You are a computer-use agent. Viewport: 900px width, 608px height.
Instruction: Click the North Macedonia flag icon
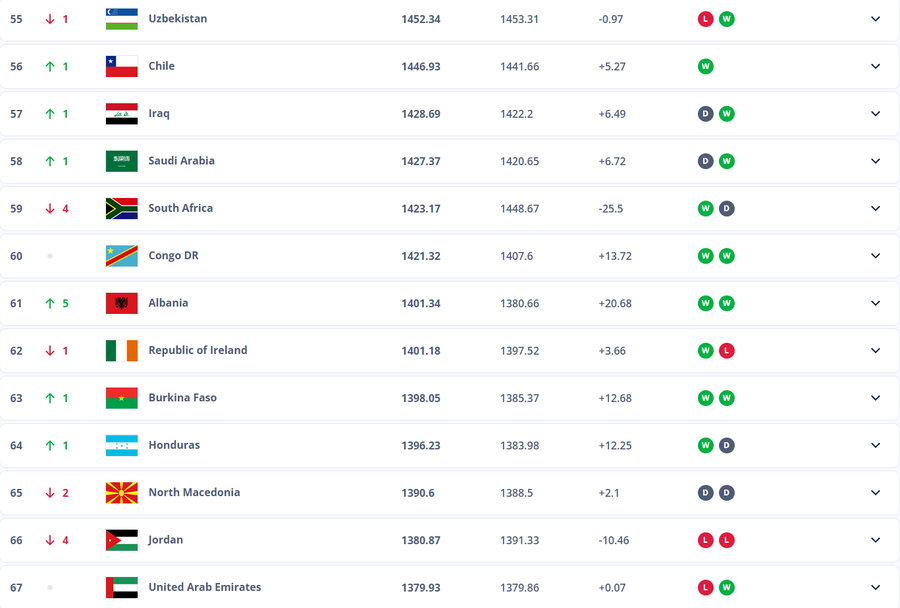[x=121, y=493]
